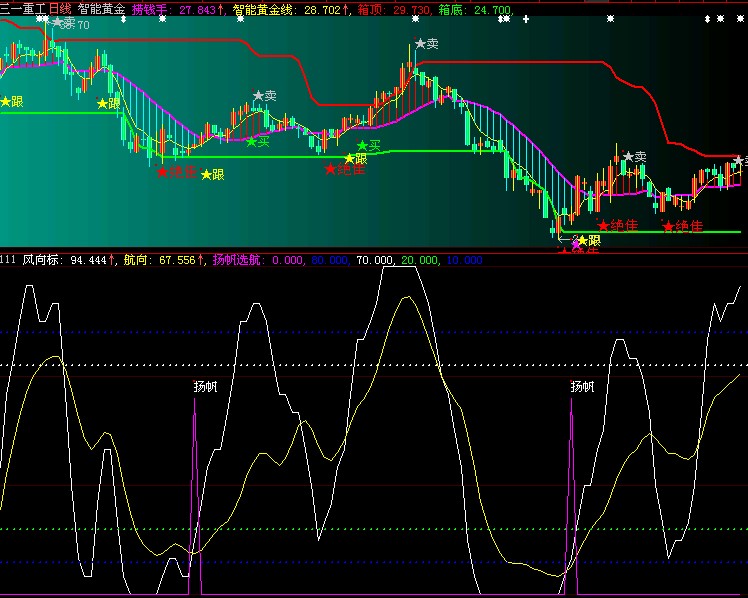Click the right 扬帆 signal label
This screenshot has height=598, width=748.
[x=582, y=386]
